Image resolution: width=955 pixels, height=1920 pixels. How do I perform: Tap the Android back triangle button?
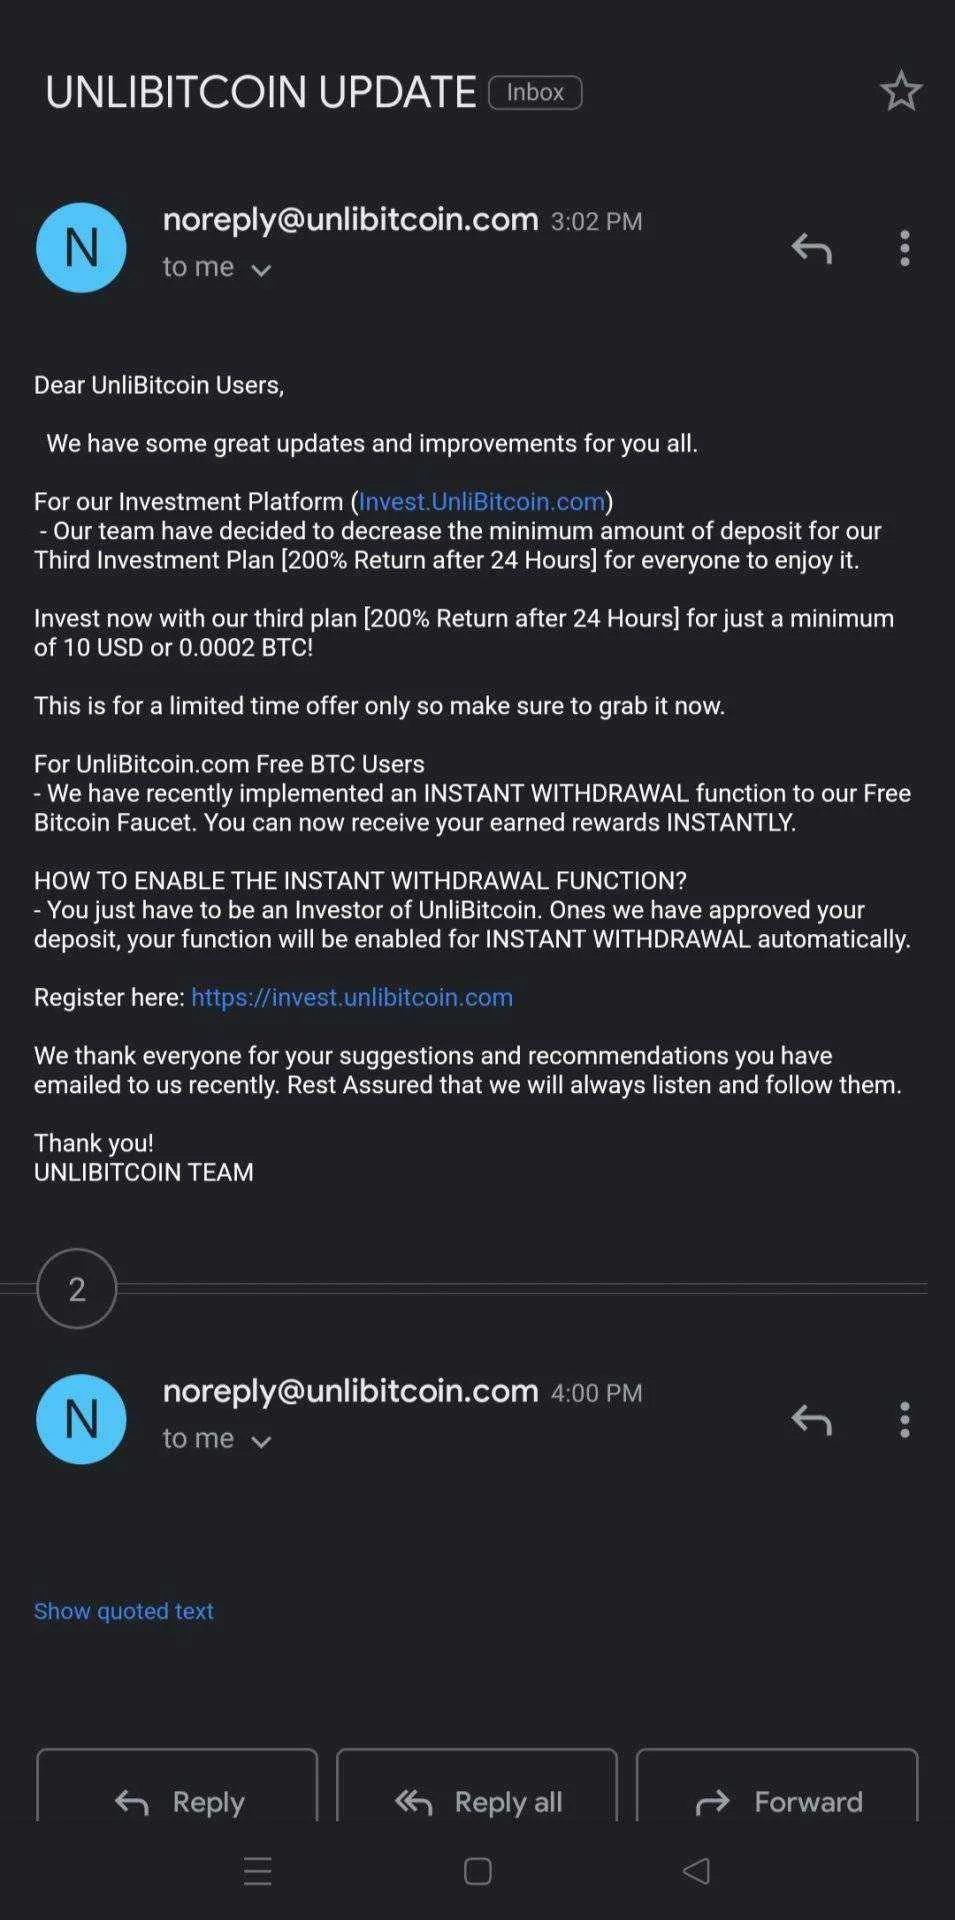coord(696,1871)
